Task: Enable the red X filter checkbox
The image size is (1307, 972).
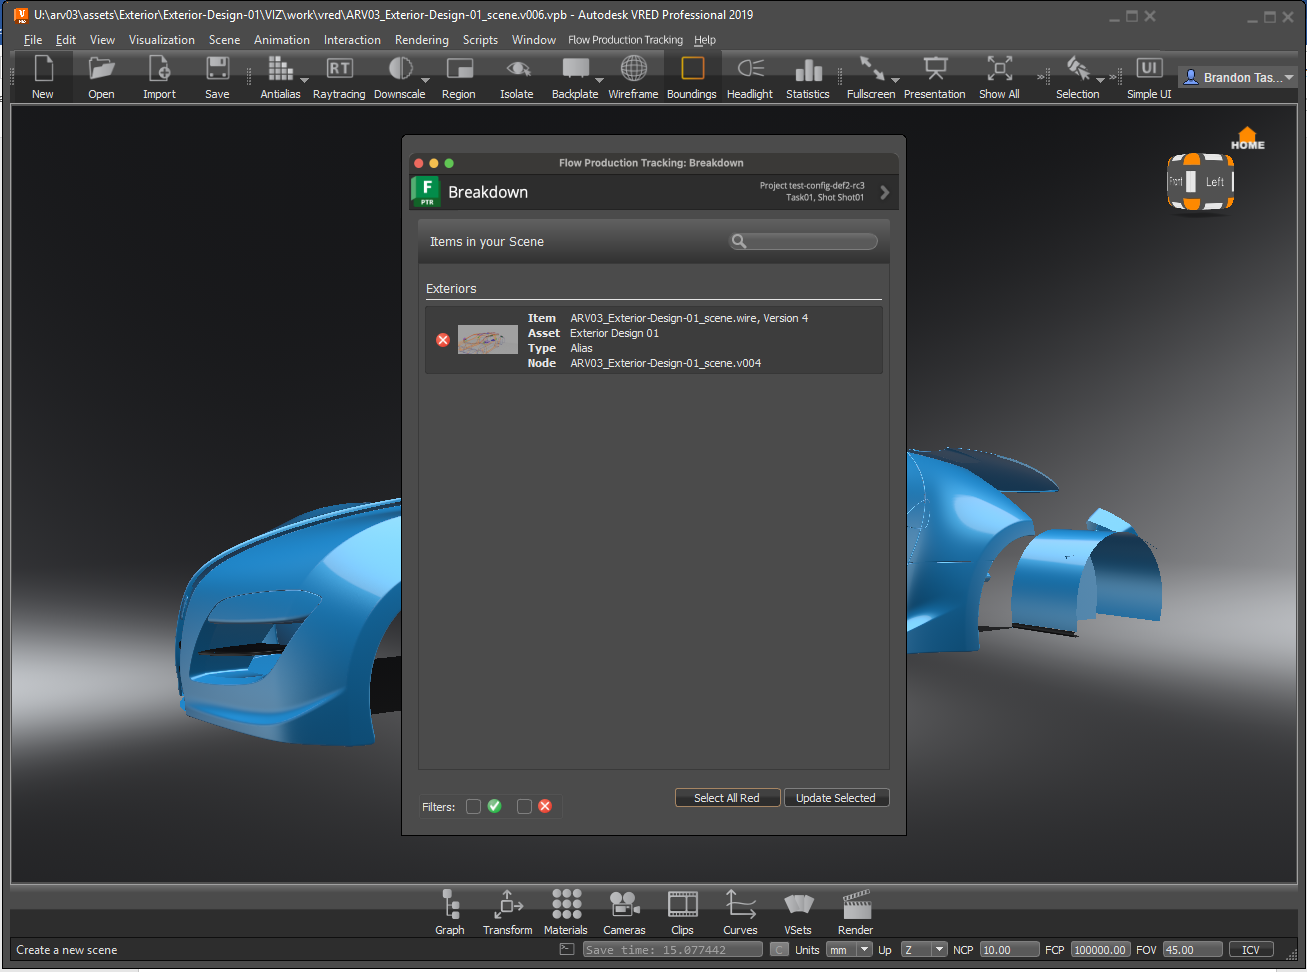Action: 524,806
